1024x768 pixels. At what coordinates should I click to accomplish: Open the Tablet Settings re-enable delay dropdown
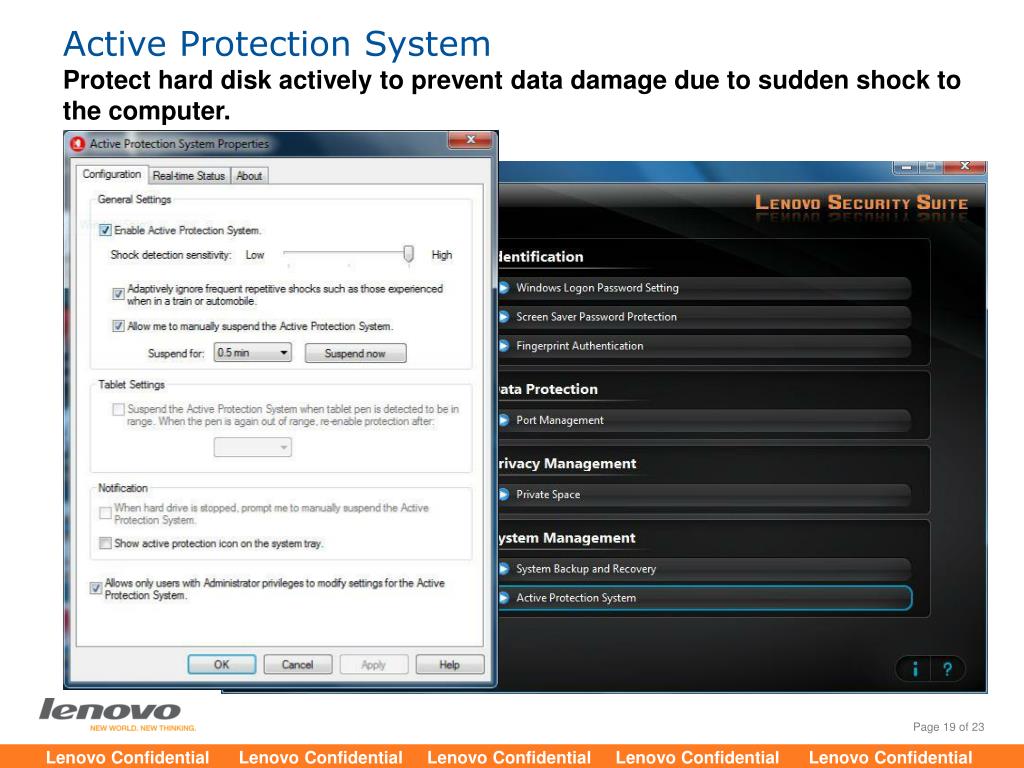253,447
